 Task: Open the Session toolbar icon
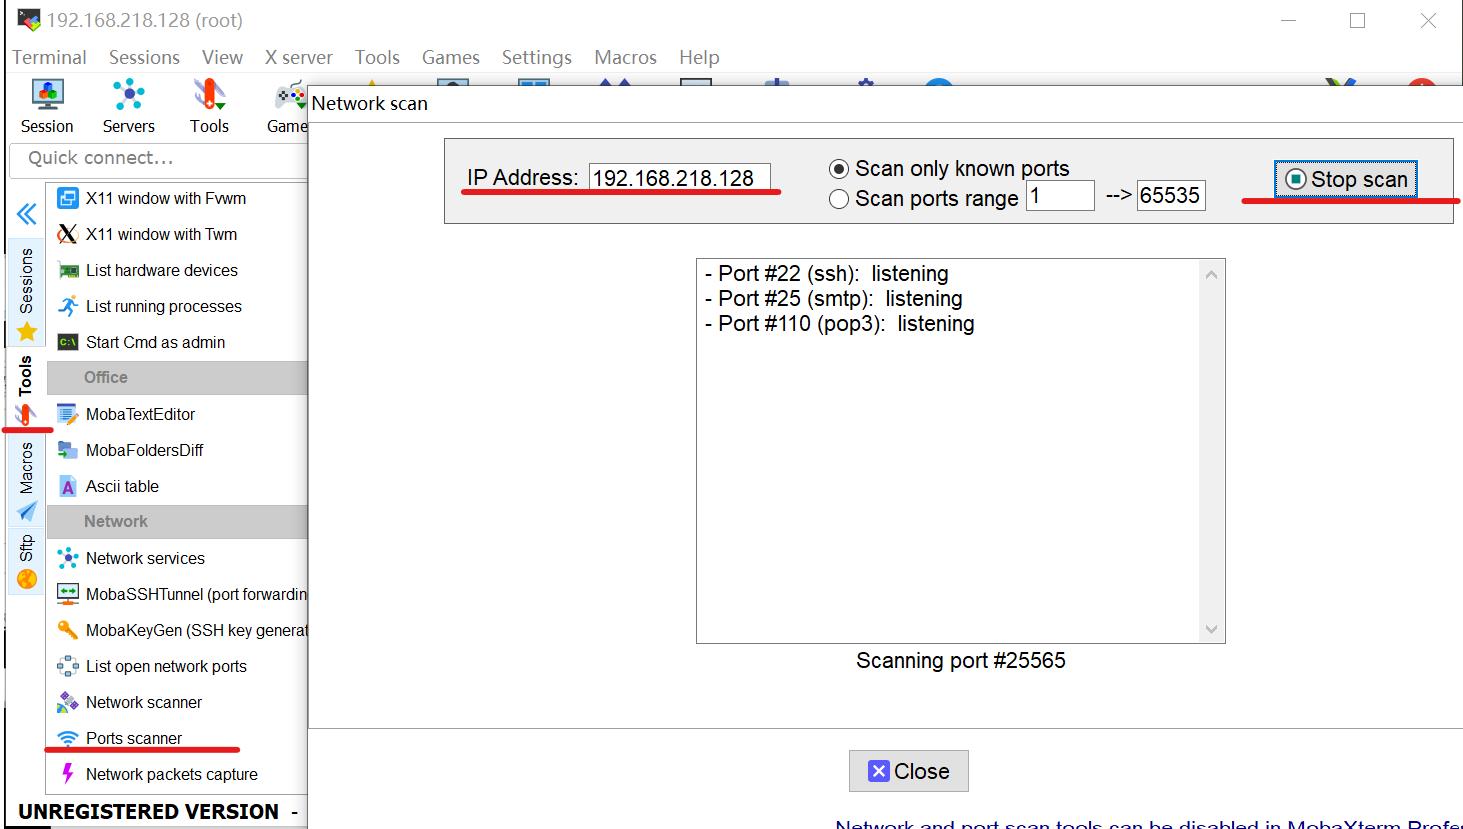pyautogui.click(x=47, y=107)
